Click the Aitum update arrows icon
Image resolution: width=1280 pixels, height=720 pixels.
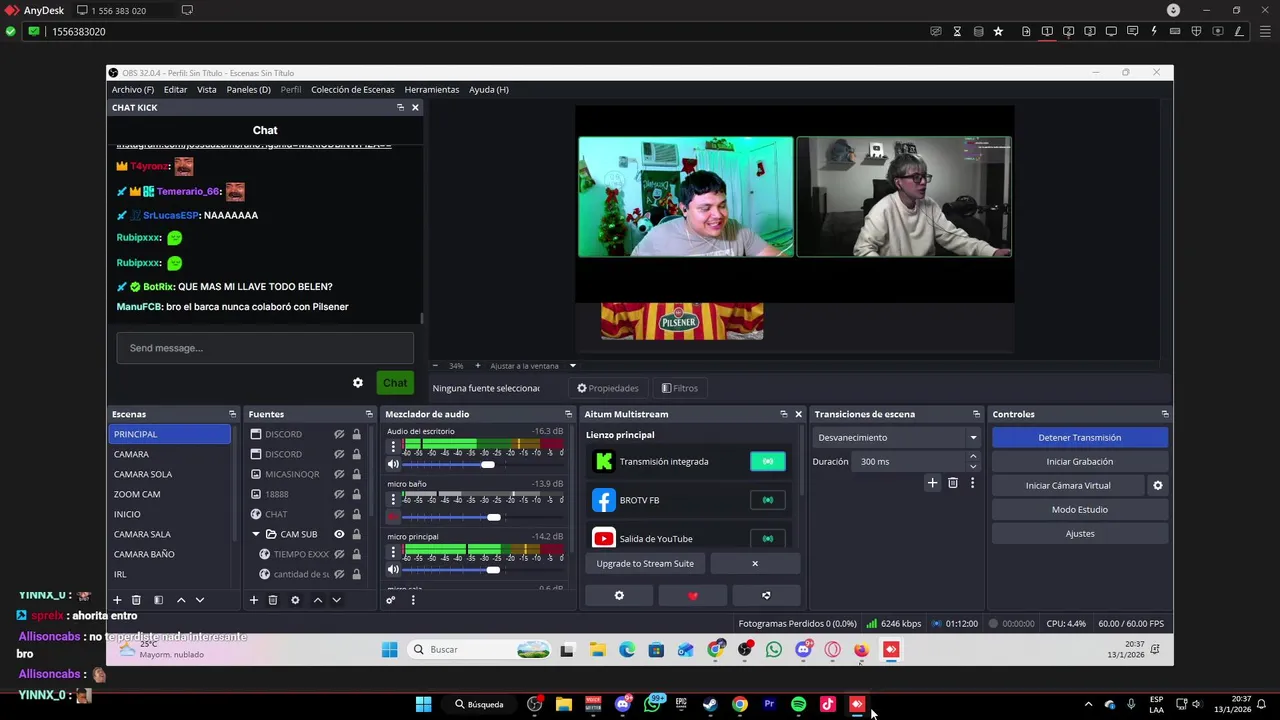click(766, 596)
